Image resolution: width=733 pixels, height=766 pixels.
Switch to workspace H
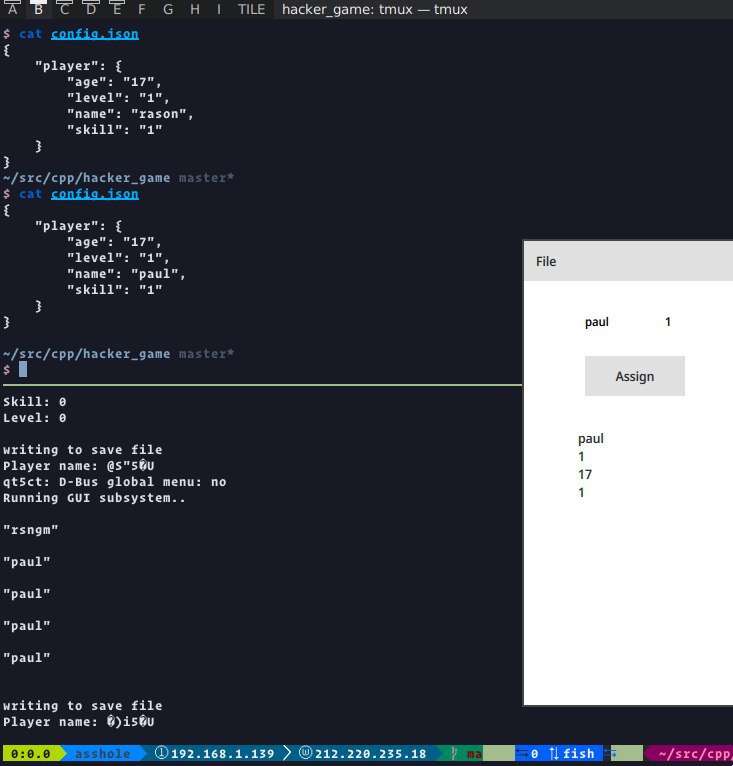point(194,9)
